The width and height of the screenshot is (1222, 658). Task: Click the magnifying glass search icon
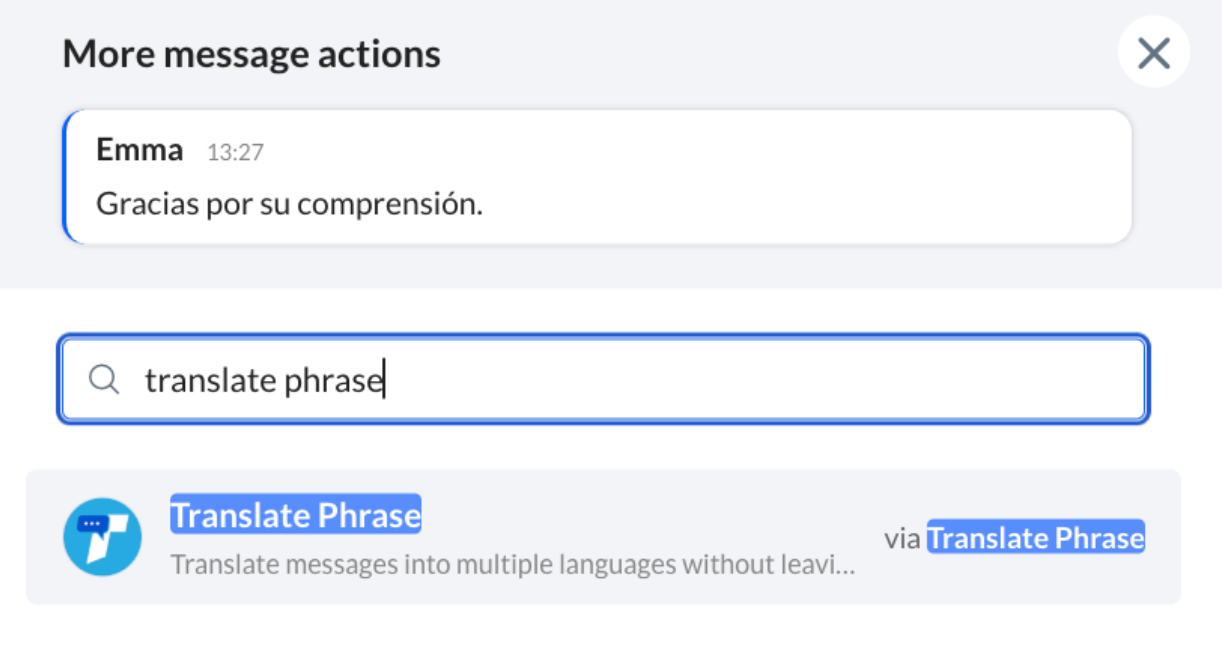tap(104, 379)
